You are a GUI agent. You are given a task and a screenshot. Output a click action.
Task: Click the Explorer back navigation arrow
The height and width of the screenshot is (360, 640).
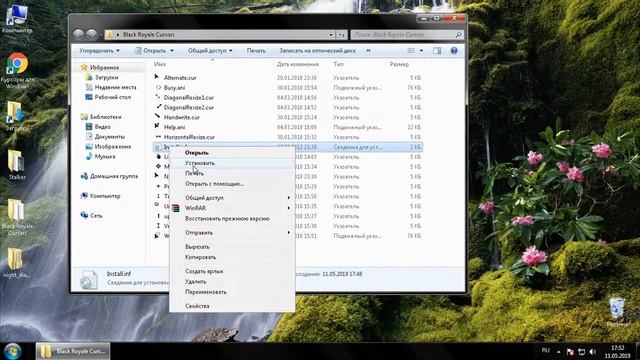[79, 35]
